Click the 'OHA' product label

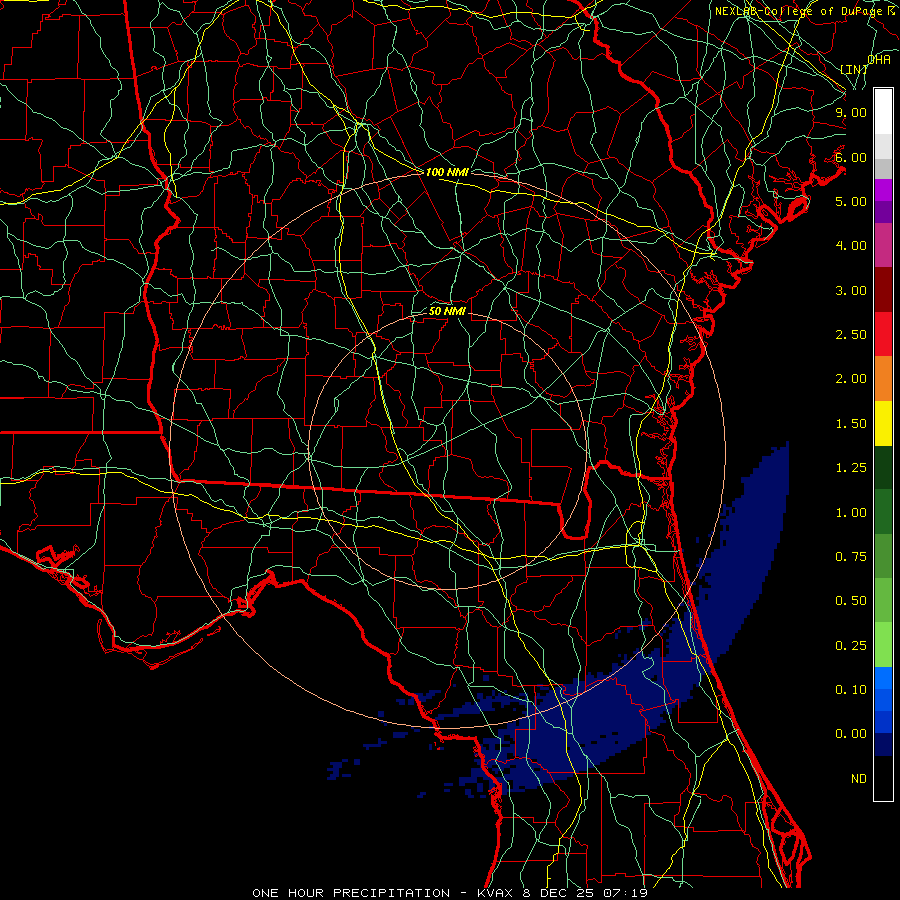coord(879,59)
